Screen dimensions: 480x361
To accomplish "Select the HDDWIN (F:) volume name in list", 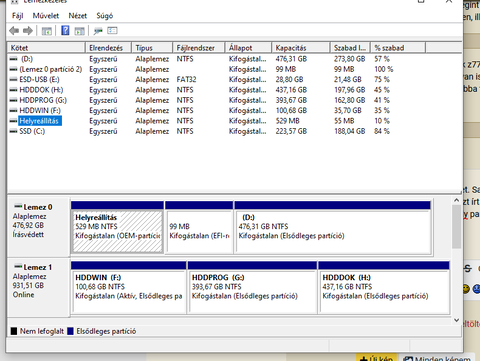I will (x=40, y=111).
